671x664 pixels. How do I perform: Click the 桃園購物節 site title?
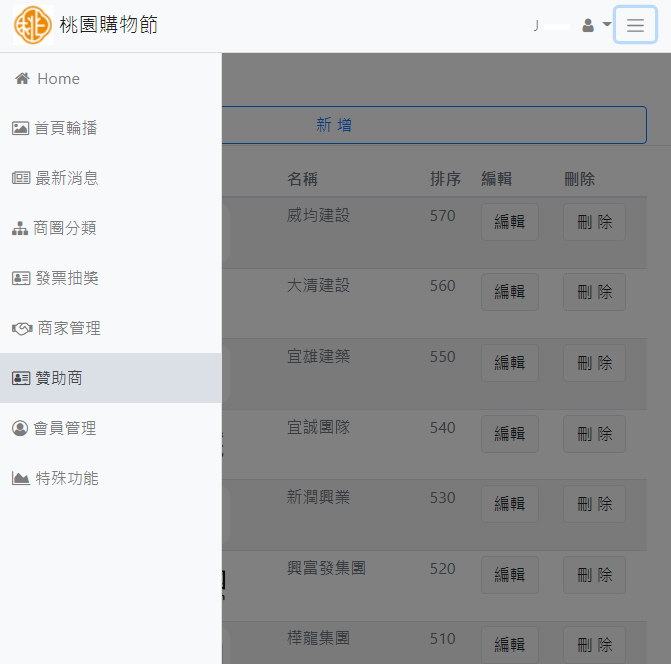[109, 25]
